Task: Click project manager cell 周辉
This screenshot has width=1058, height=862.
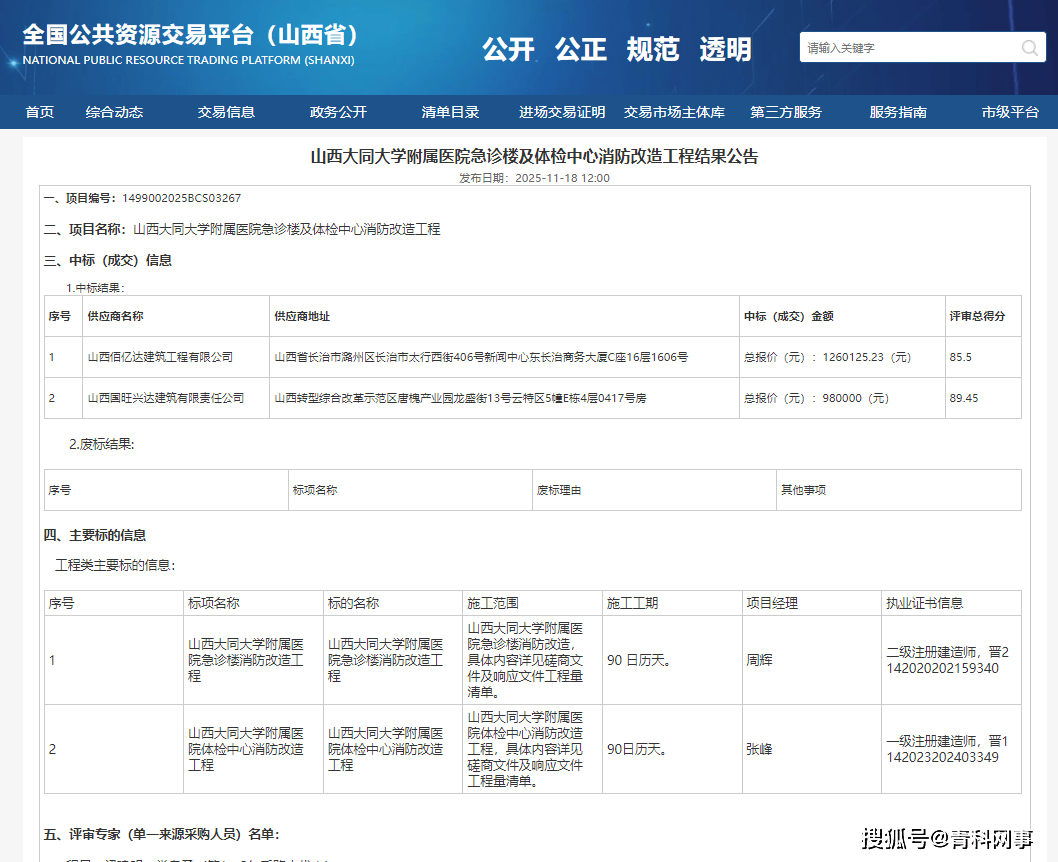Action: tap(760, 661)
